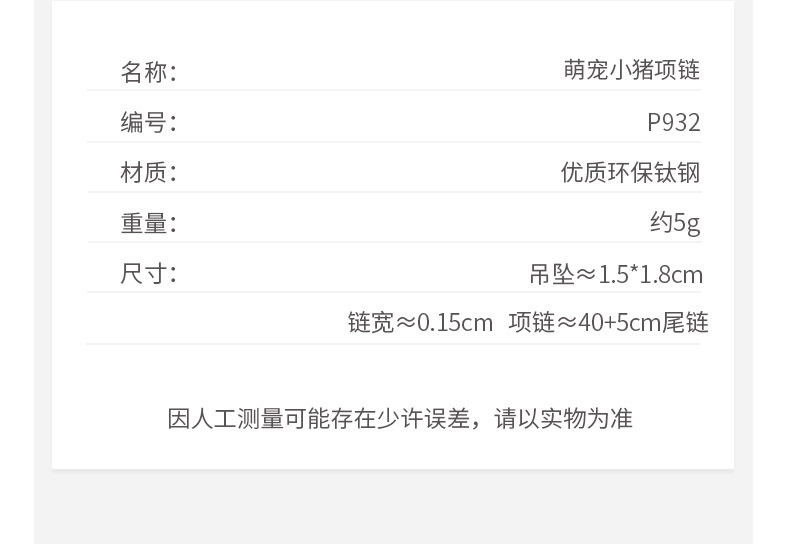This screenshot has width=790, height=544.
Task: Click the 编号 label
Action: [148, 122]
